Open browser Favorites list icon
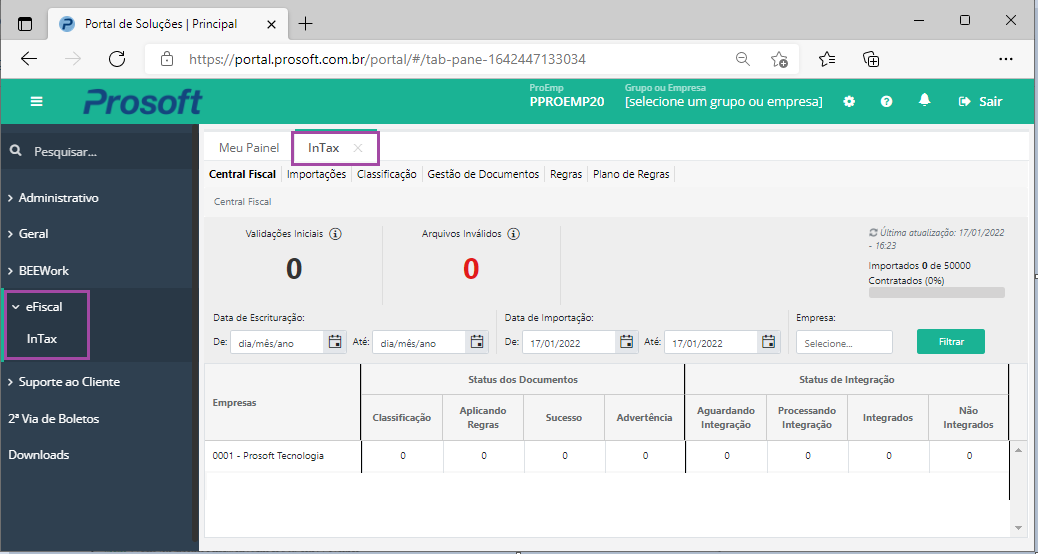The height and width of the screenshot is (554, 1038). click(x=827, y=59)
